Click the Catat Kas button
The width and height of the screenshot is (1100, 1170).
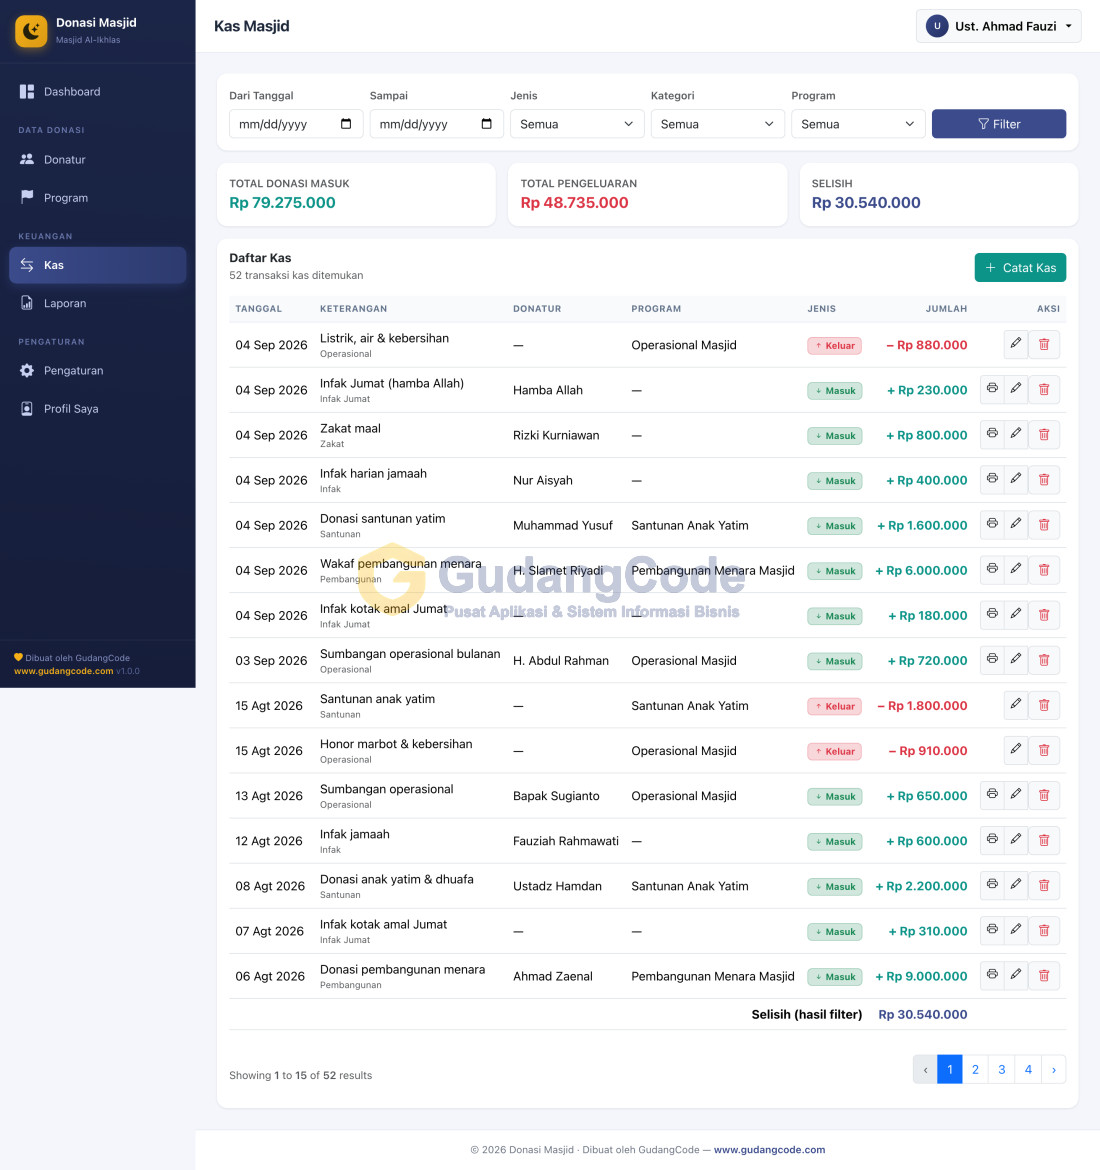pyautogui.click(x=1020, y=268)
